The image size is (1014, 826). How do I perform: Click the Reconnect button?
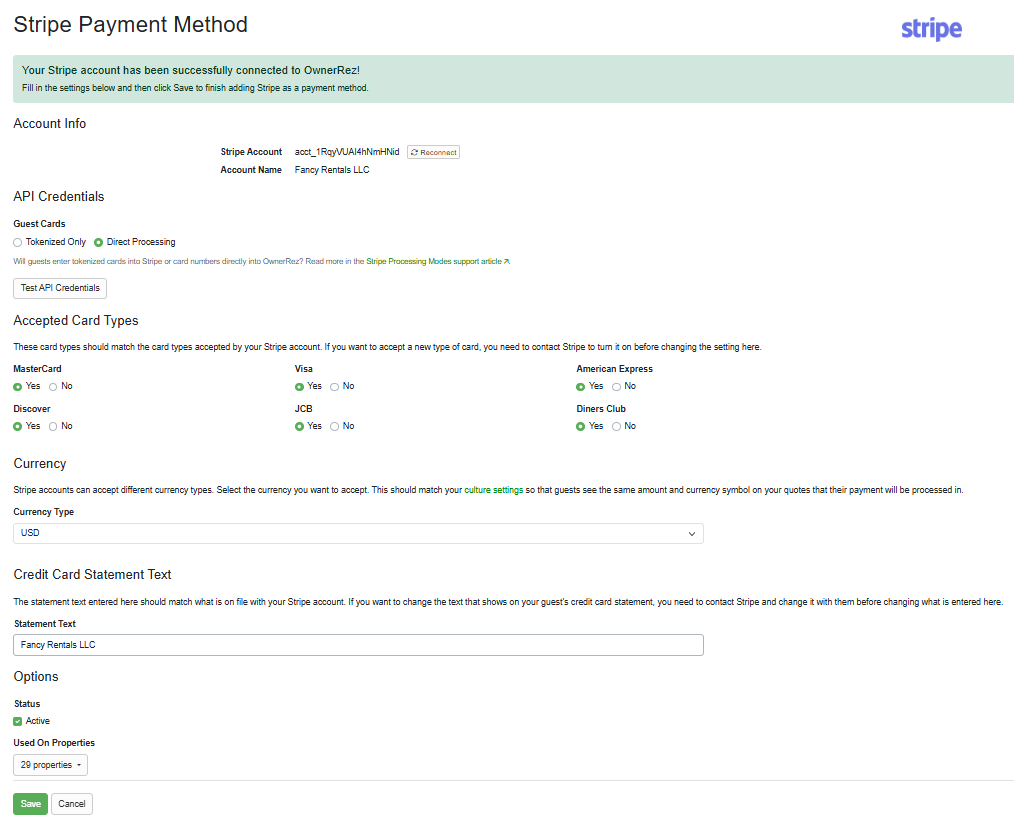[x=433, y=152]
